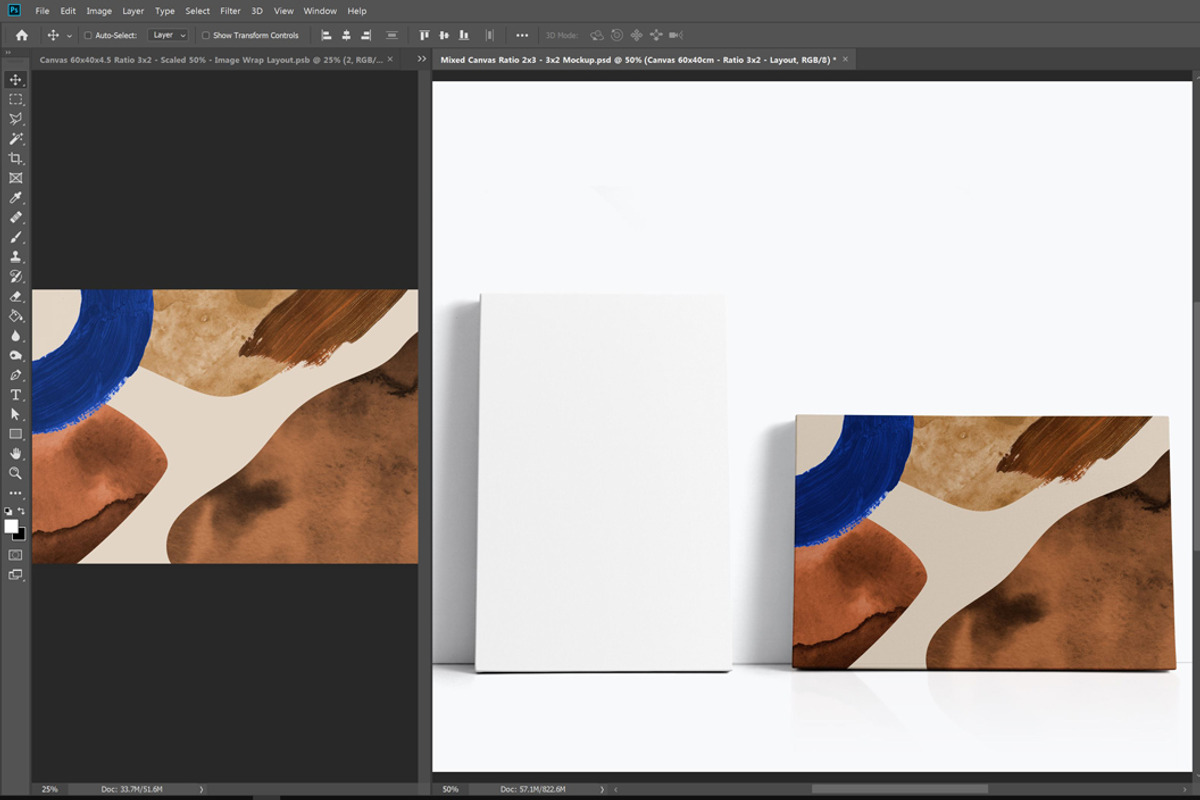Close the Image Wrap Layout.psb tab

(390, 59)
